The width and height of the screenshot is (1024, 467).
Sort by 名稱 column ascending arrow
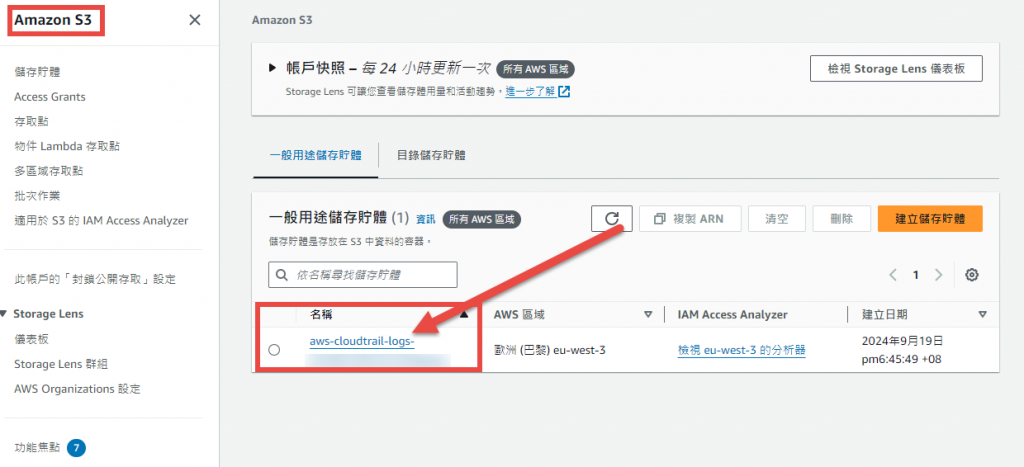click(x=464, y=314)
